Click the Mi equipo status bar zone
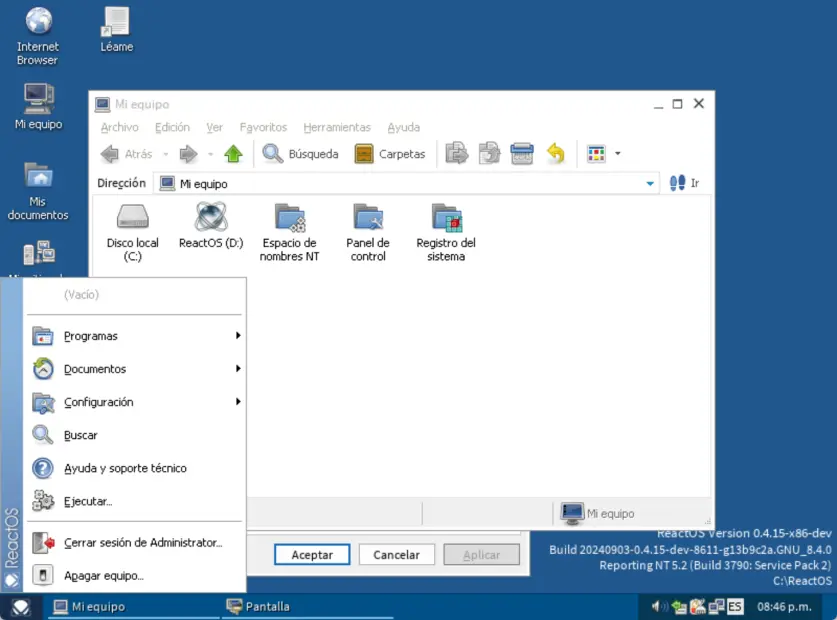837x620 pixels. [x=632, y=513]
